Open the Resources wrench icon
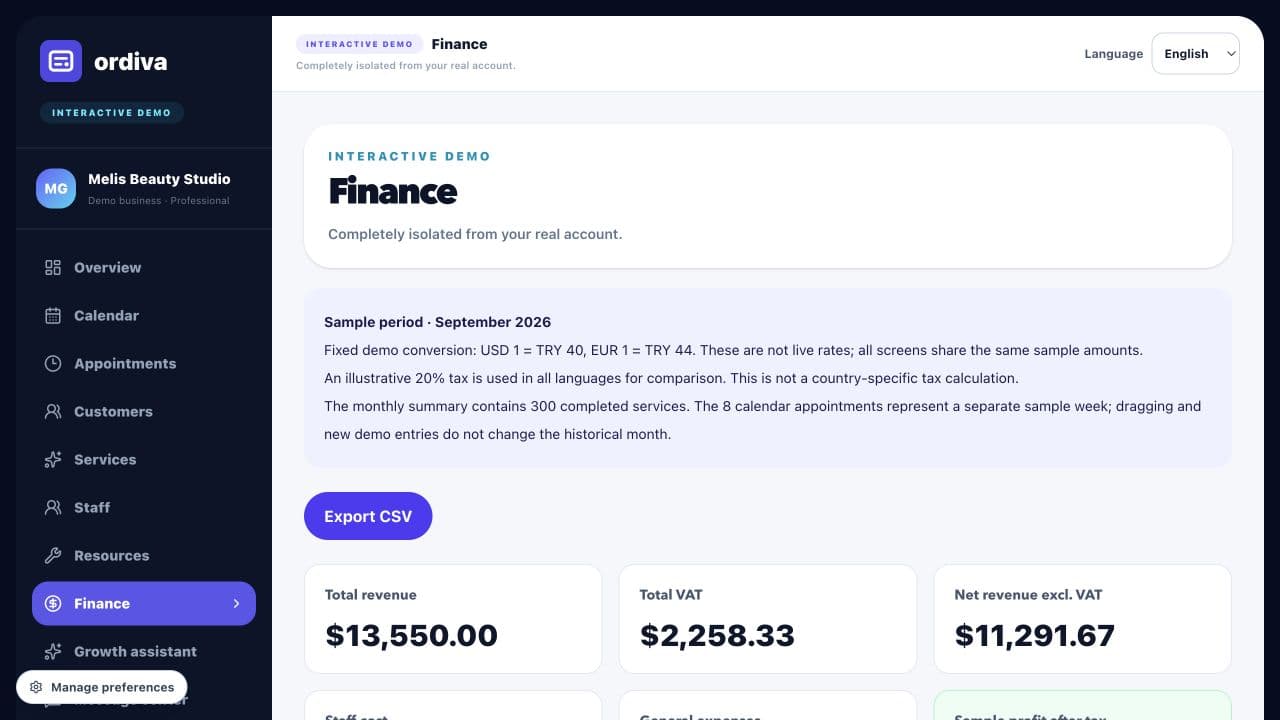The width and height of the screenshot is (1280, 720). [53, 555]
